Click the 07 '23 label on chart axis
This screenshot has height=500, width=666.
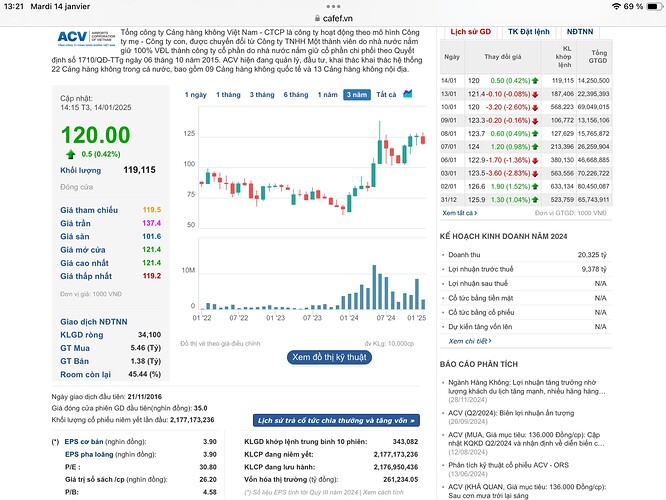[x=312, y=318]
